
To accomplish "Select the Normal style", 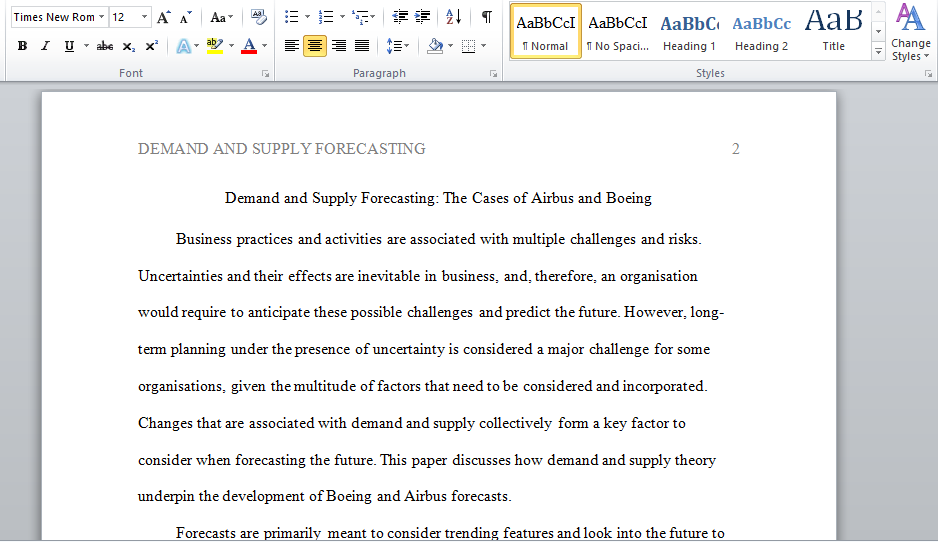I will point(546,32).
